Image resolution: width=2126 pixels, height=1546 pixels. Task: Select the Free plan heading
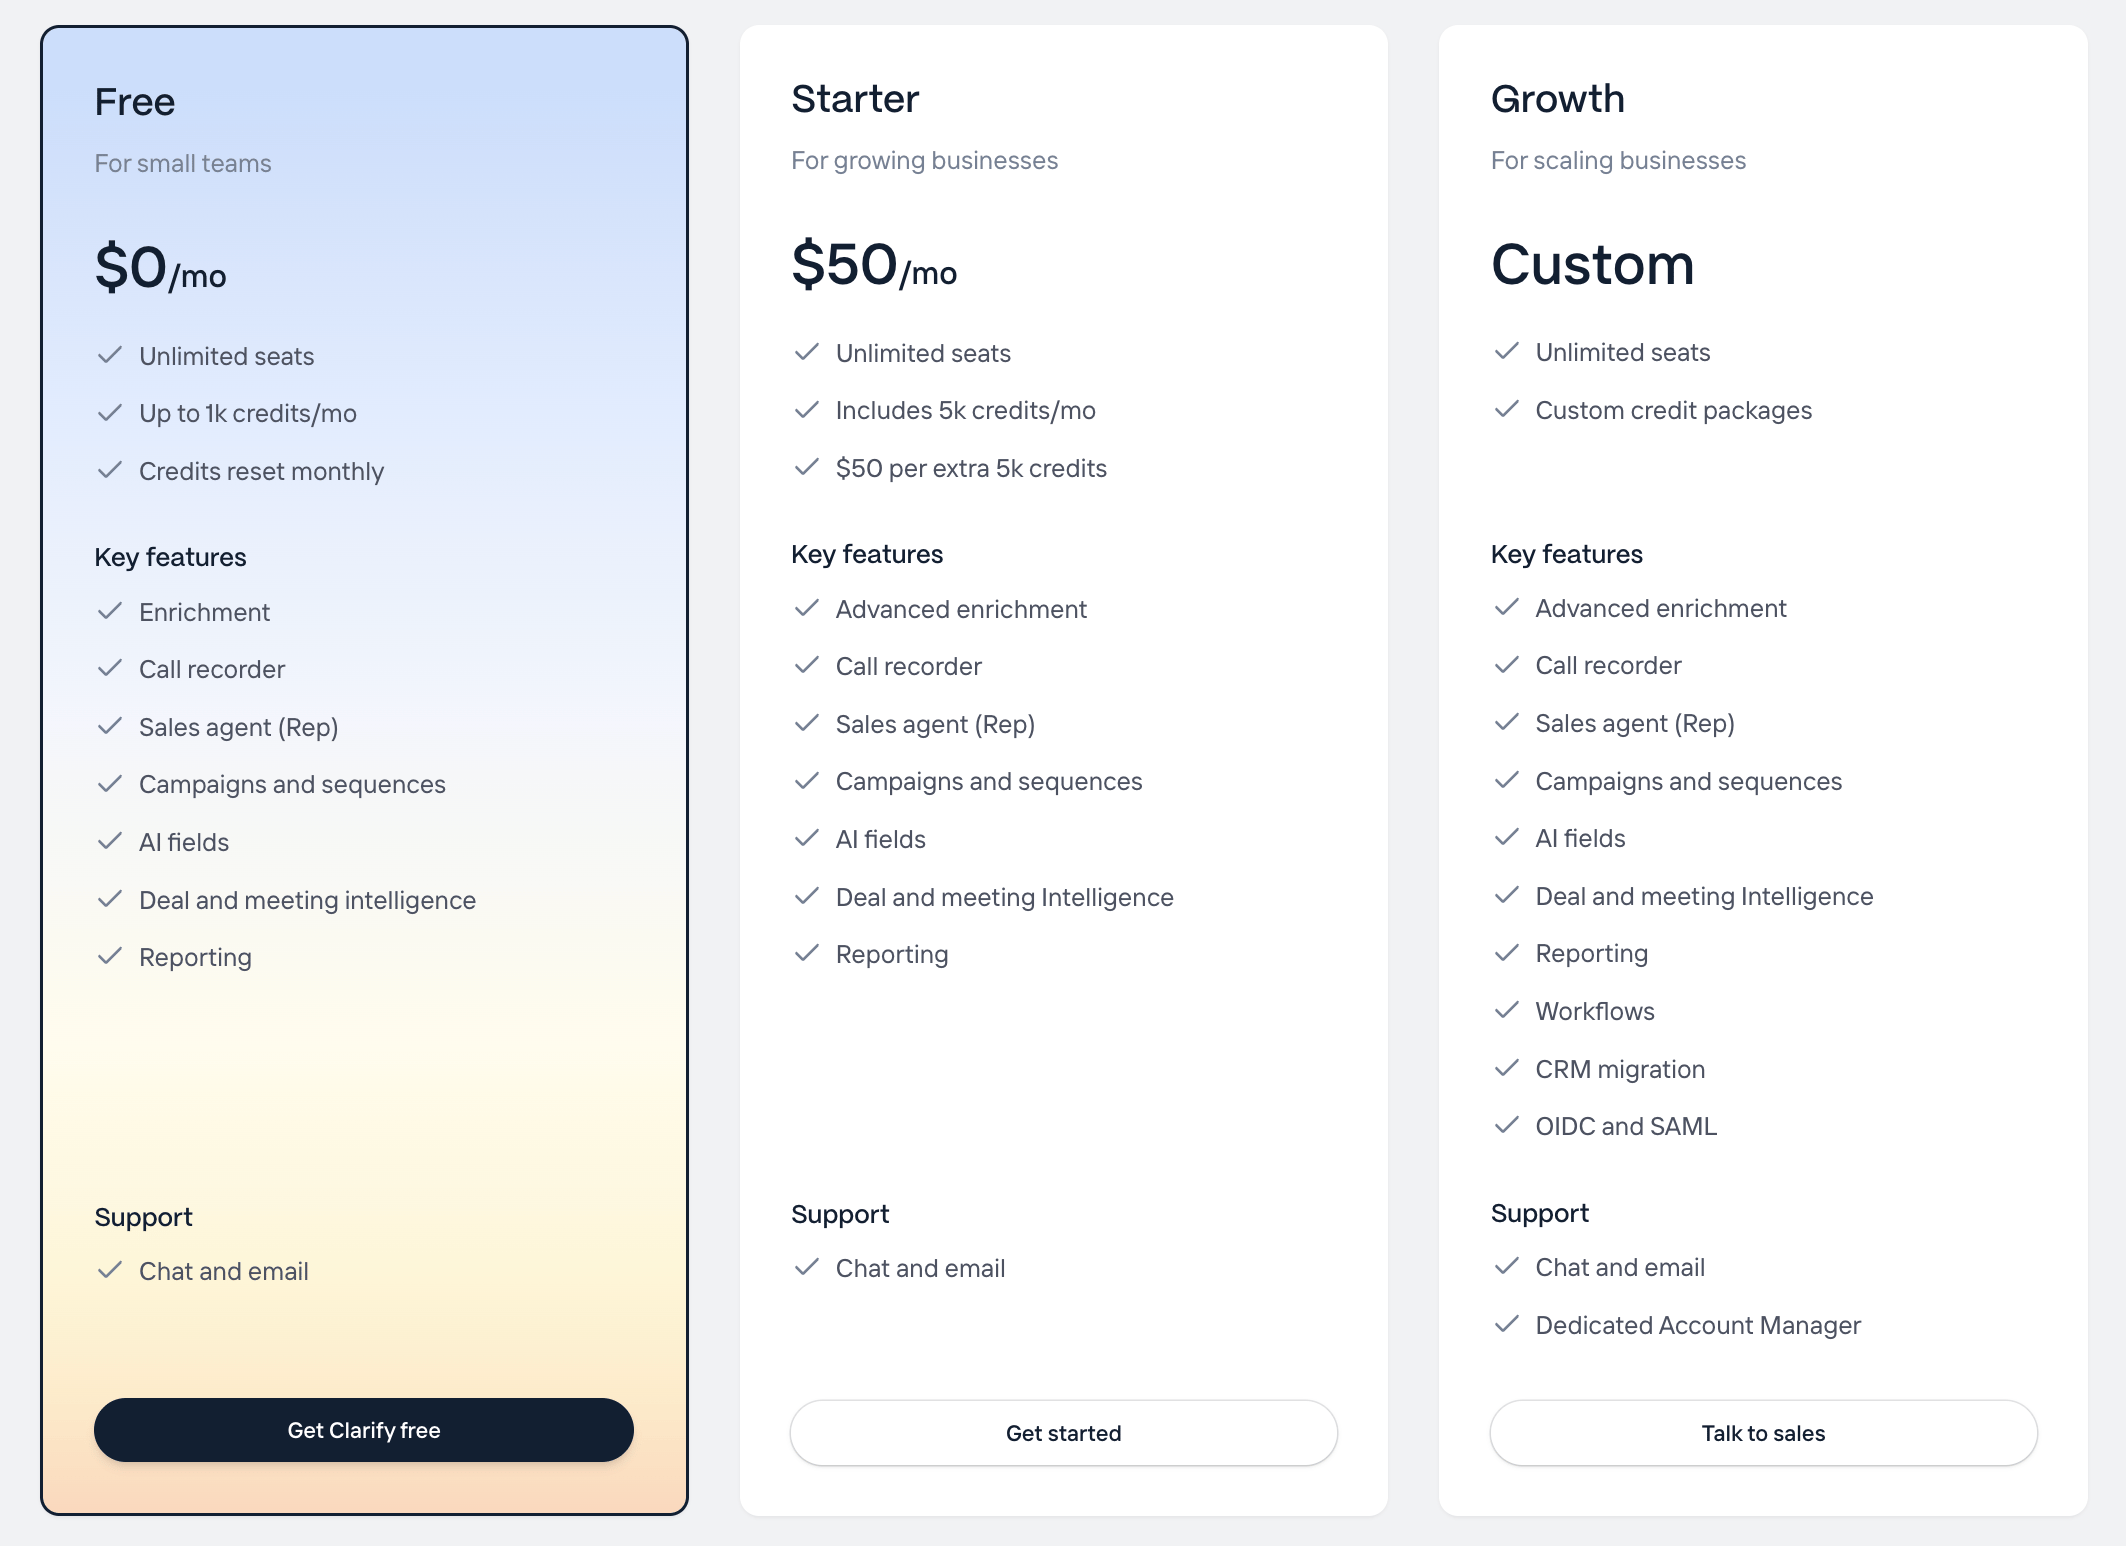[x=135, y=102]
